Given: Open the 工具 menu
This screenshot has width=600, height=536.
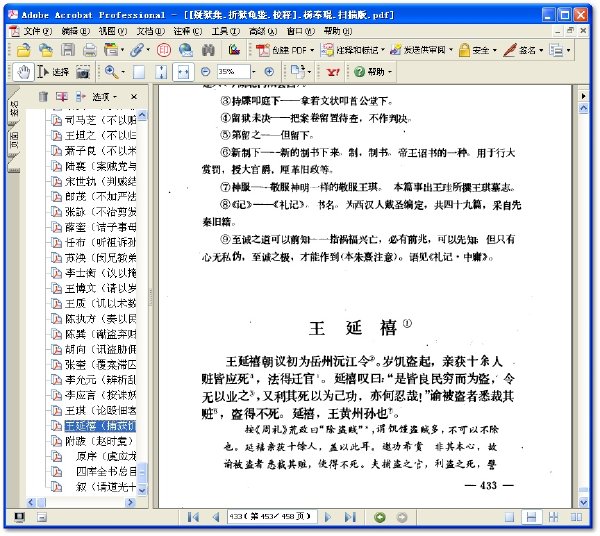Looking at the screenshot, I should (x=226, y=31).
